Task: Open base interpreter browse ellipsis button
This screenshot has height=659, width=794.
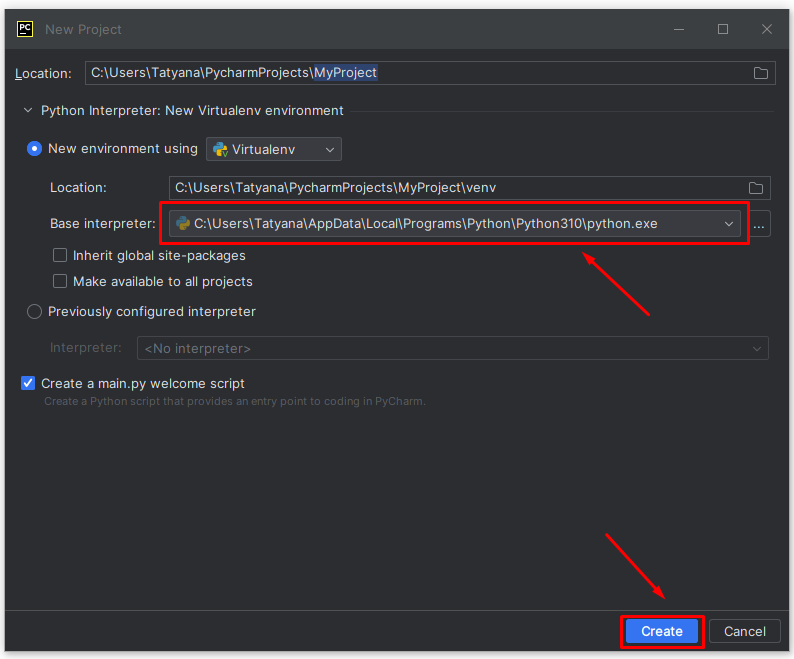Action: (759, 224)
